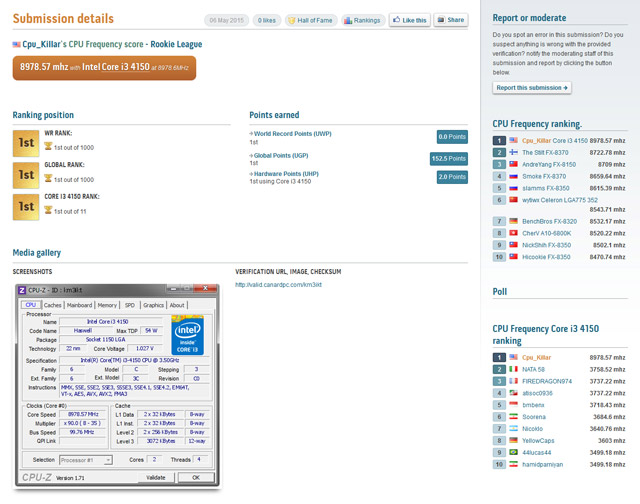Open Global Points (UGP) link
This screenshot has width=640, height=504.
point(281,155)
